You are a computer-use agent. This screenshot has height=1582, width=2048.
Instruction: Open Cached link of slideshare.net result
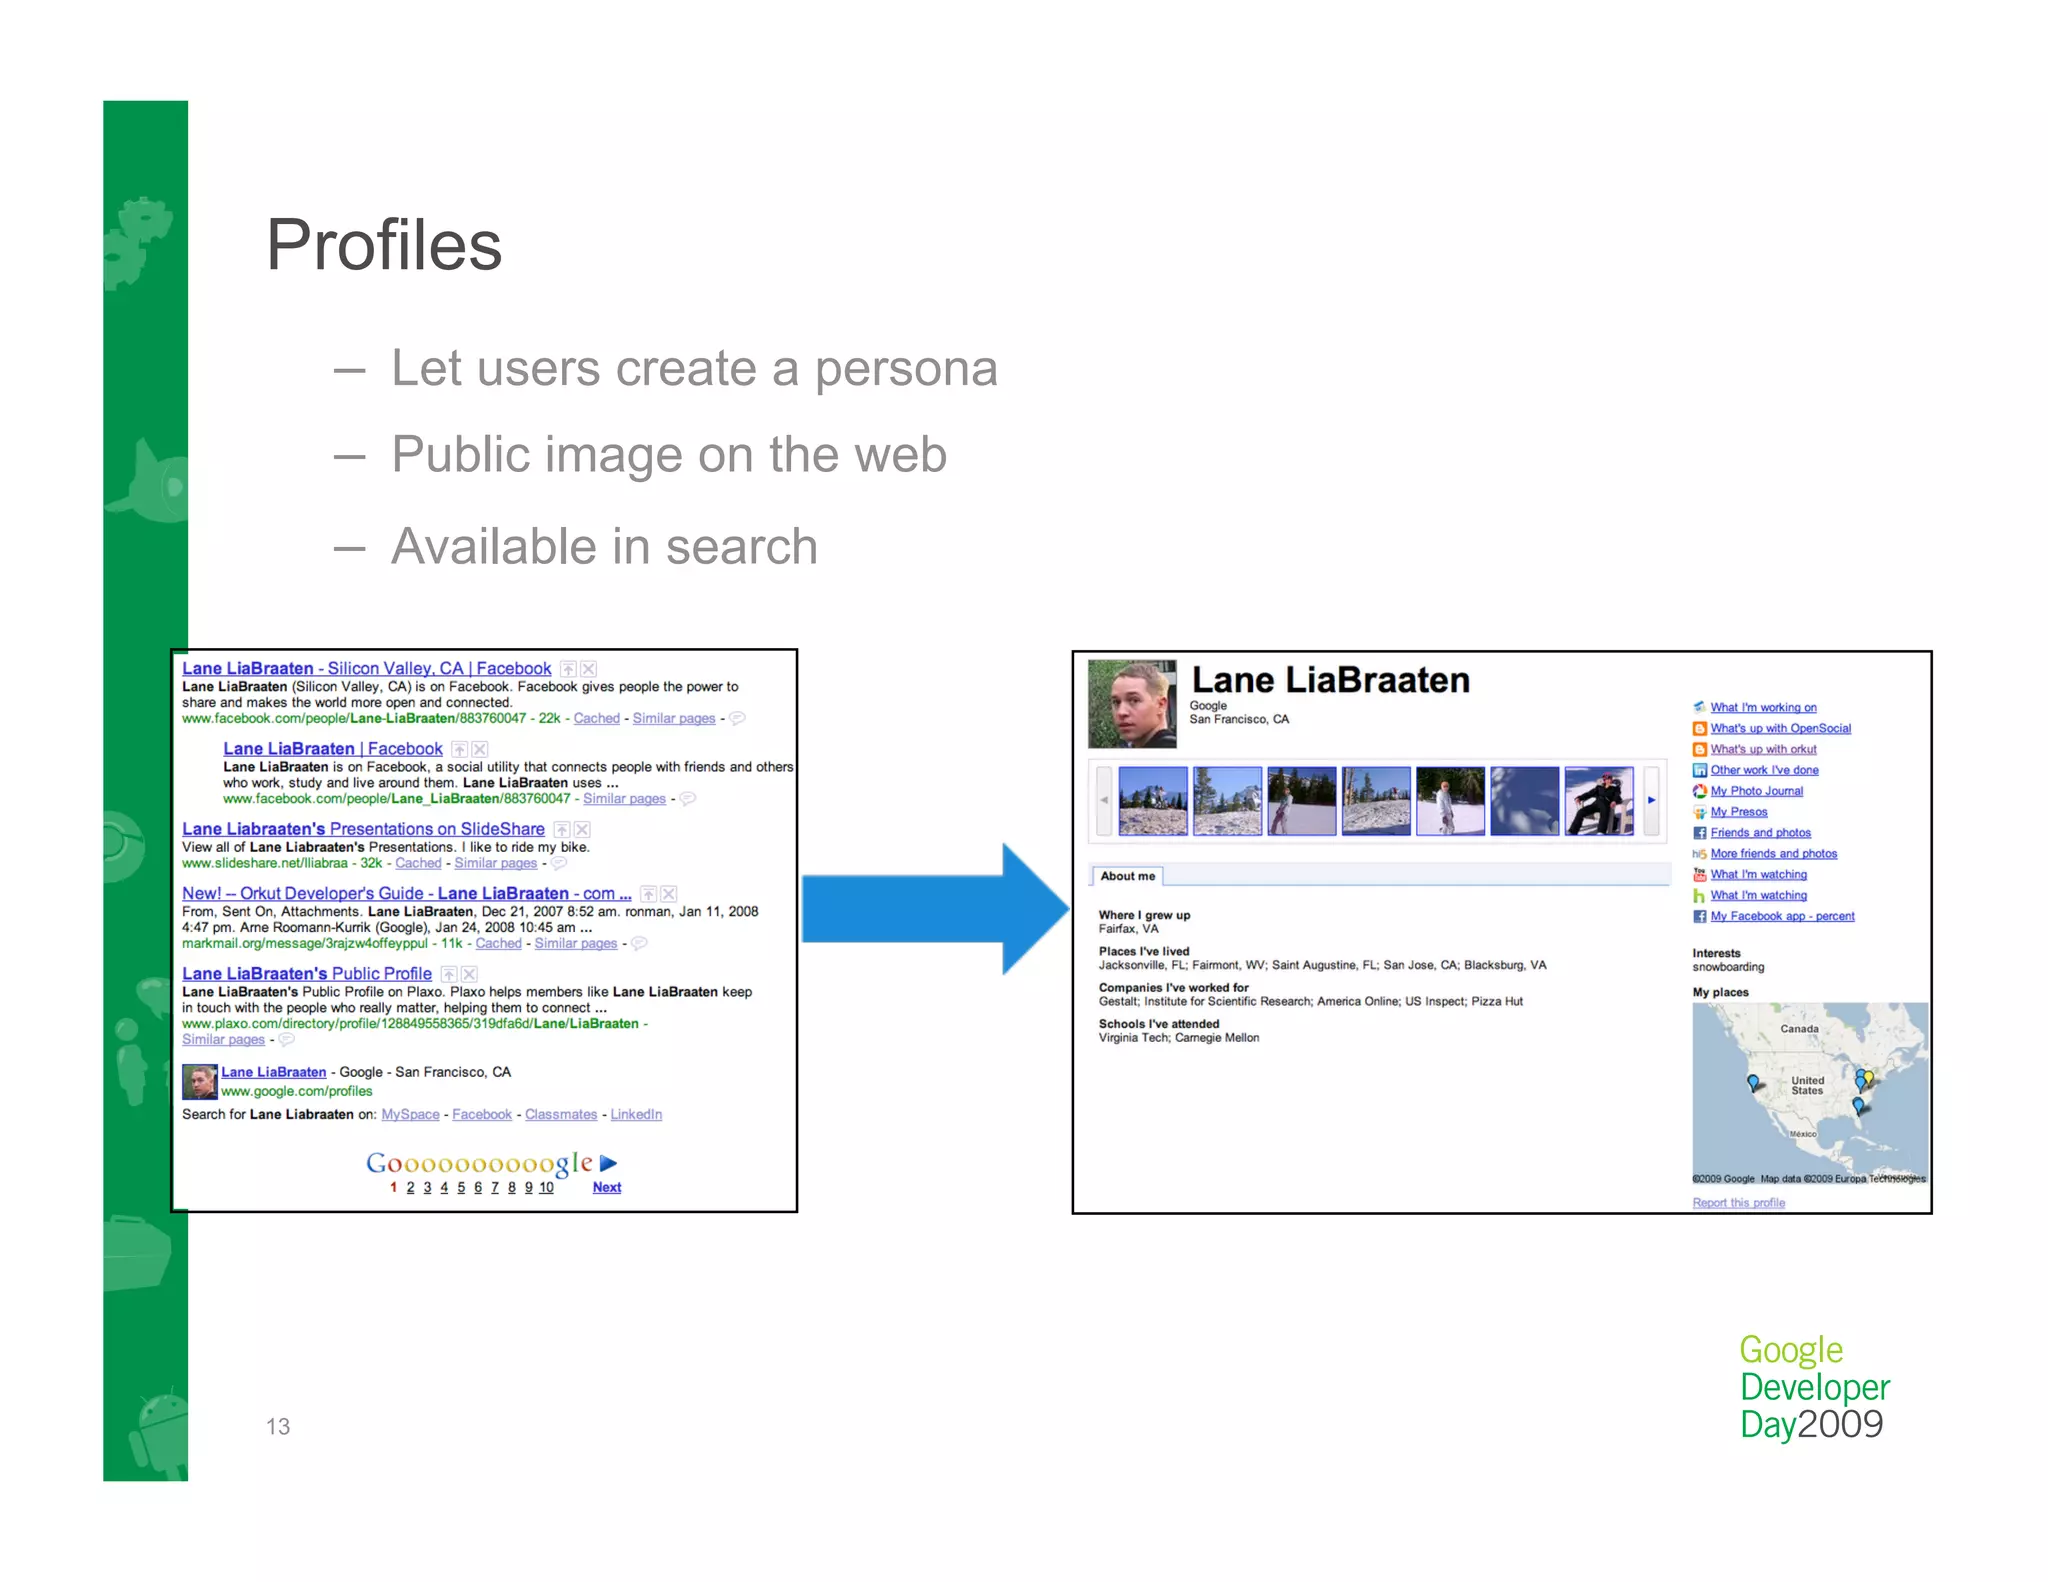click(x=418, y=863)
